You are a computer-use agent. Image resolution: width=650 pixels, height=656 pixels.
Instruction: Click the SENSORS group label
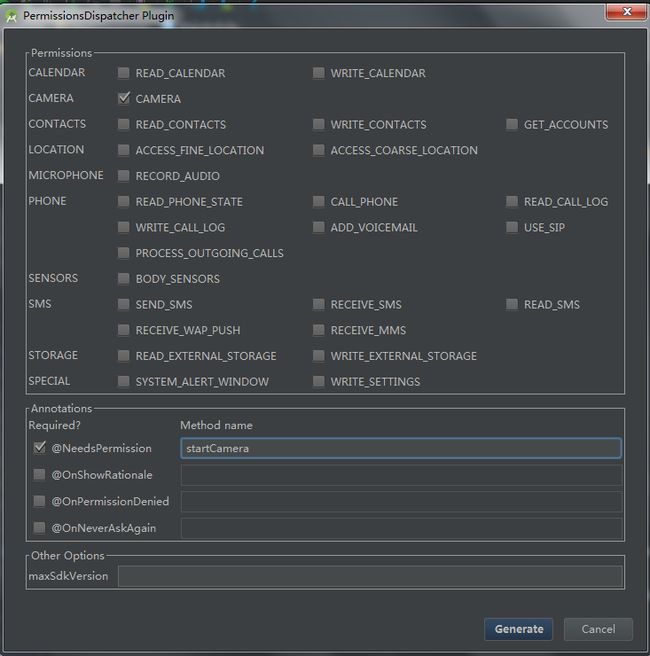(x=53, y=278)
